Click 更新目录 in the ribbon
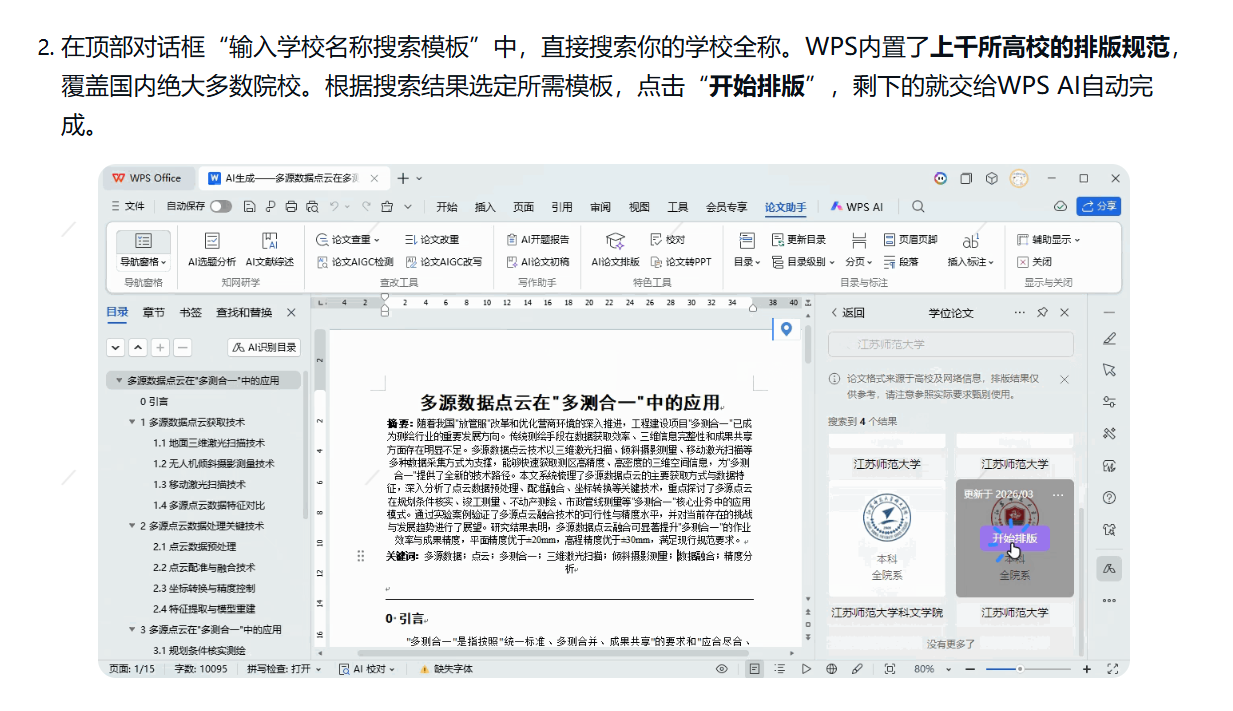The height and width of the screenshot is (711, 1233). click(x=800, y=240)
